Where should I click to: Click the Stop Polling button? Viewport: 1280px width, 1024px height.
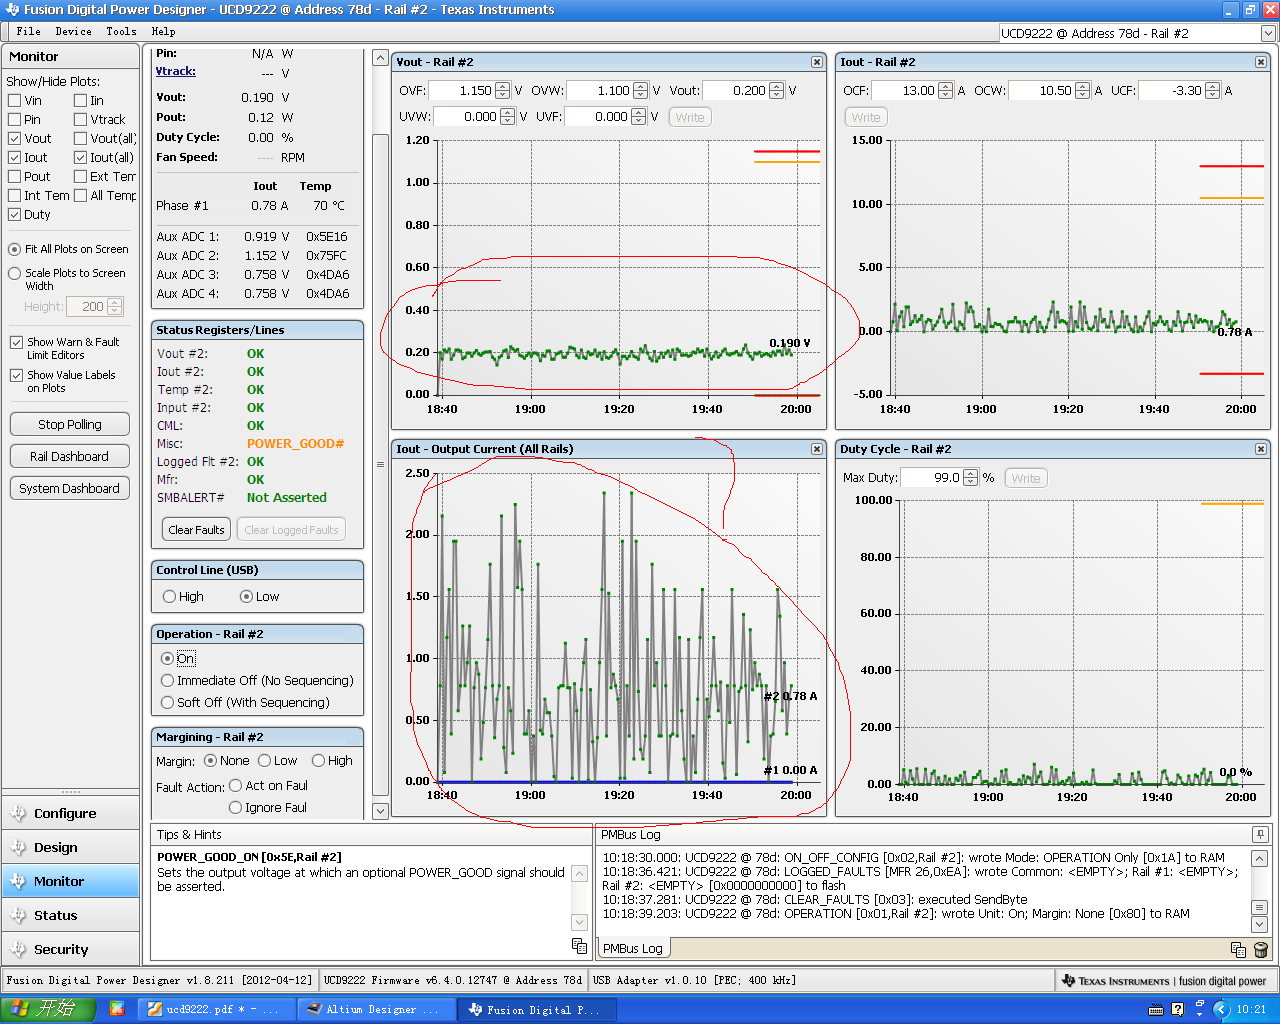tap(70, 424)
